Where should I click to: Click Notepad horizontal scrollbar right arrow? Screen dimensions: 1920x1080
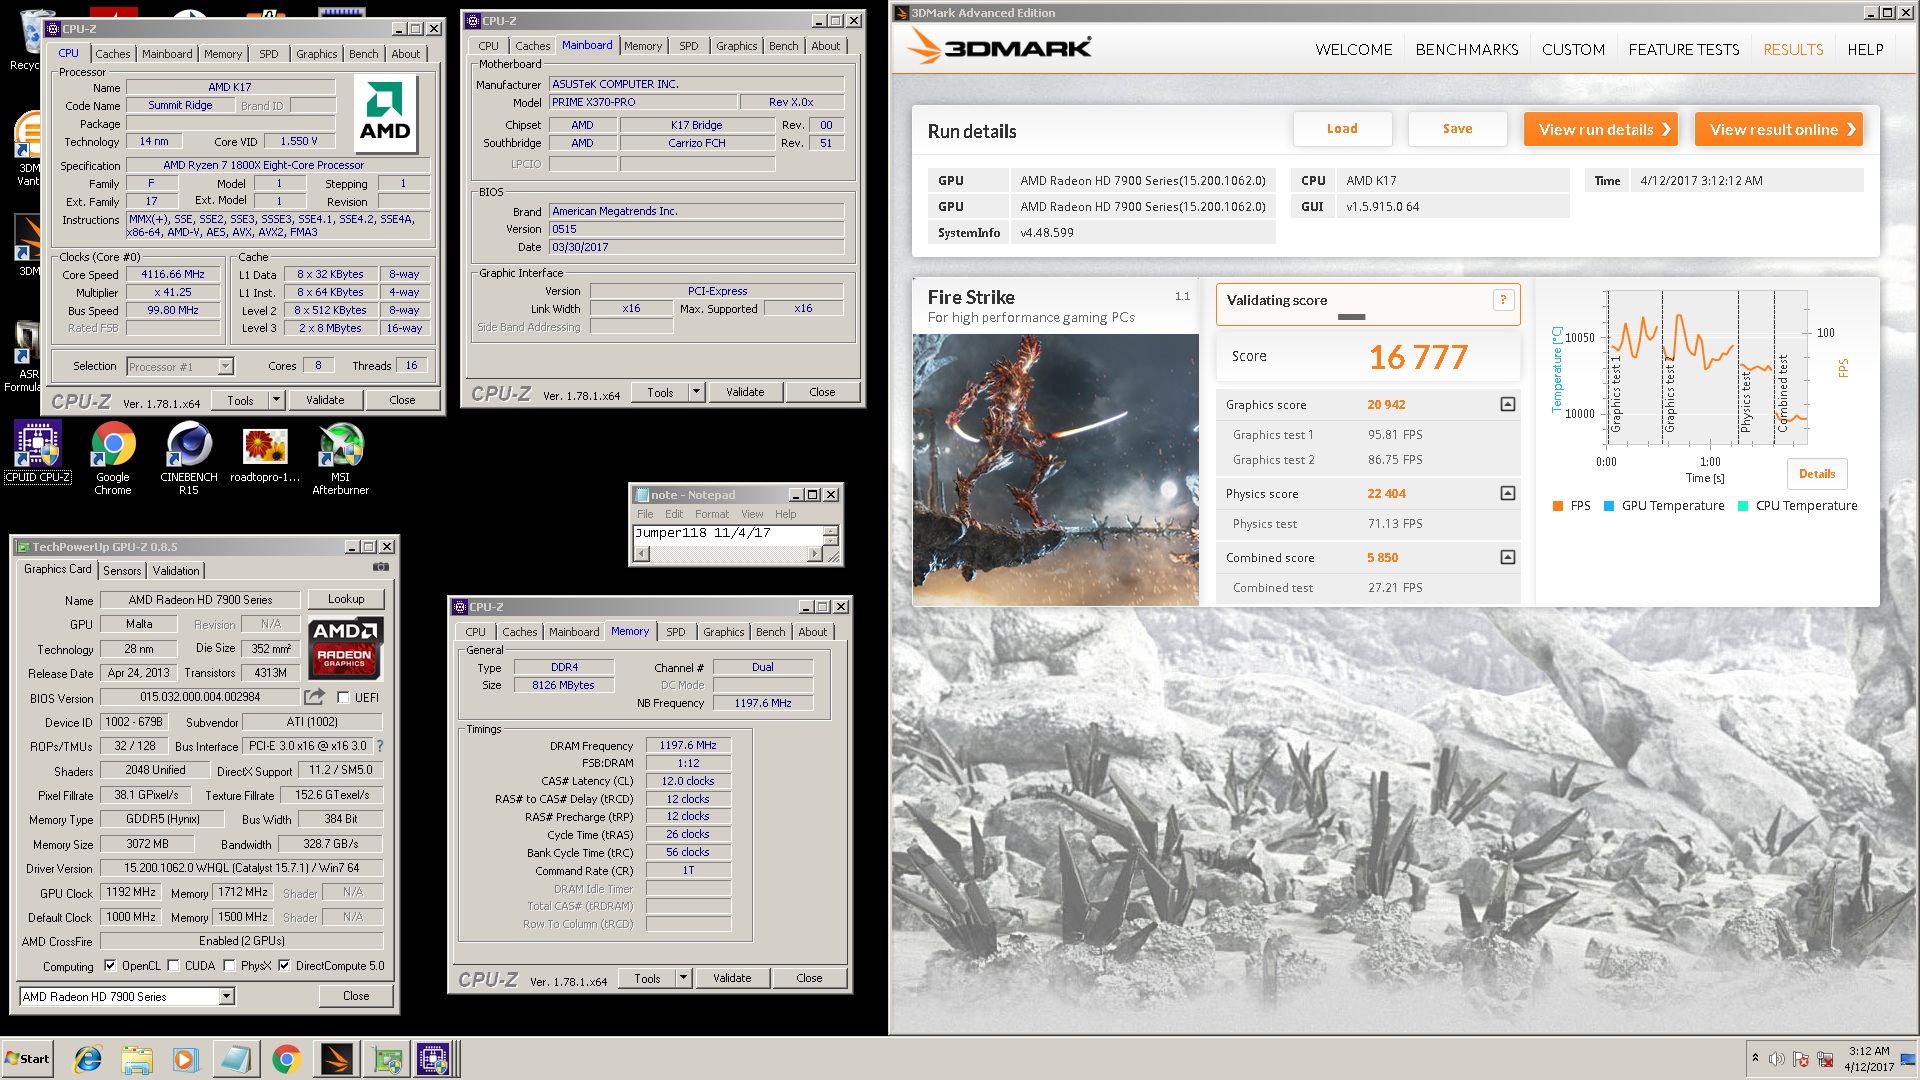click(x=814, y=554)
